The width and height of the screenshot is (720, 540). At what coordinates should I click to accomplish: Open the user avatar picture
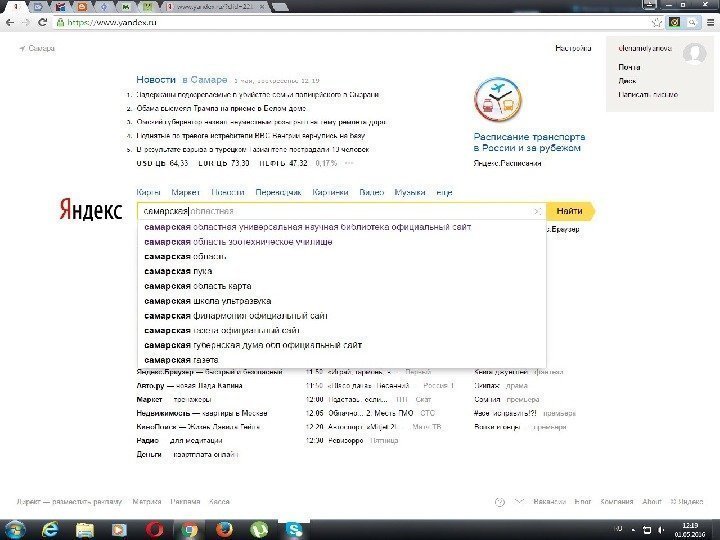694,54
